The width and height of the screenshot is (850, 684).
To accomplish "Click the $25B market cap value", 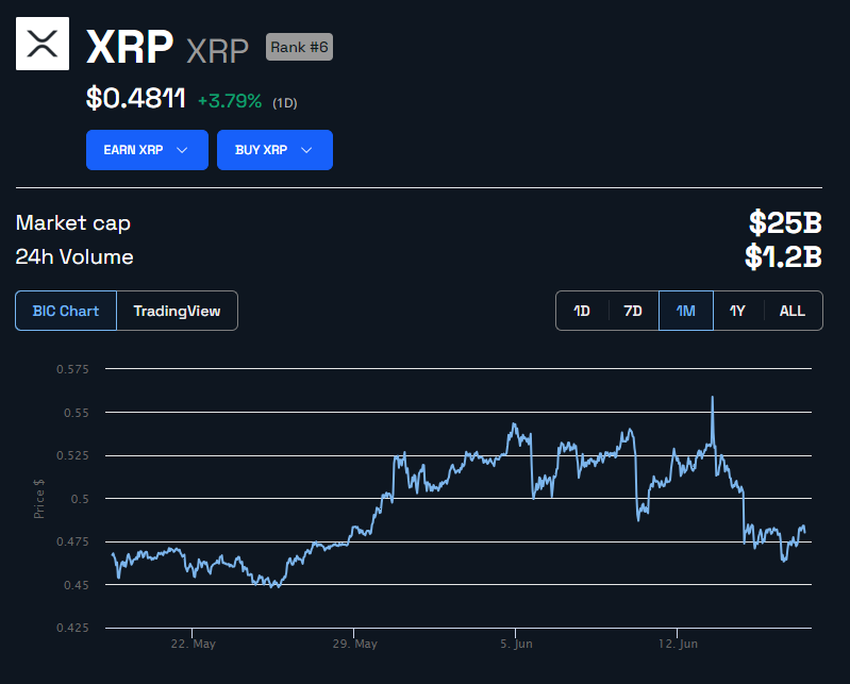I will click(x=785, y=223).
